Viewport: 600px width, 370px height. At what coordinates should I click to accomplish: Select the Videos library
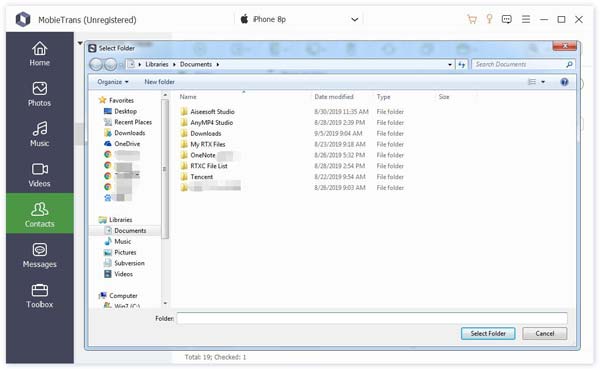[119, 274]
